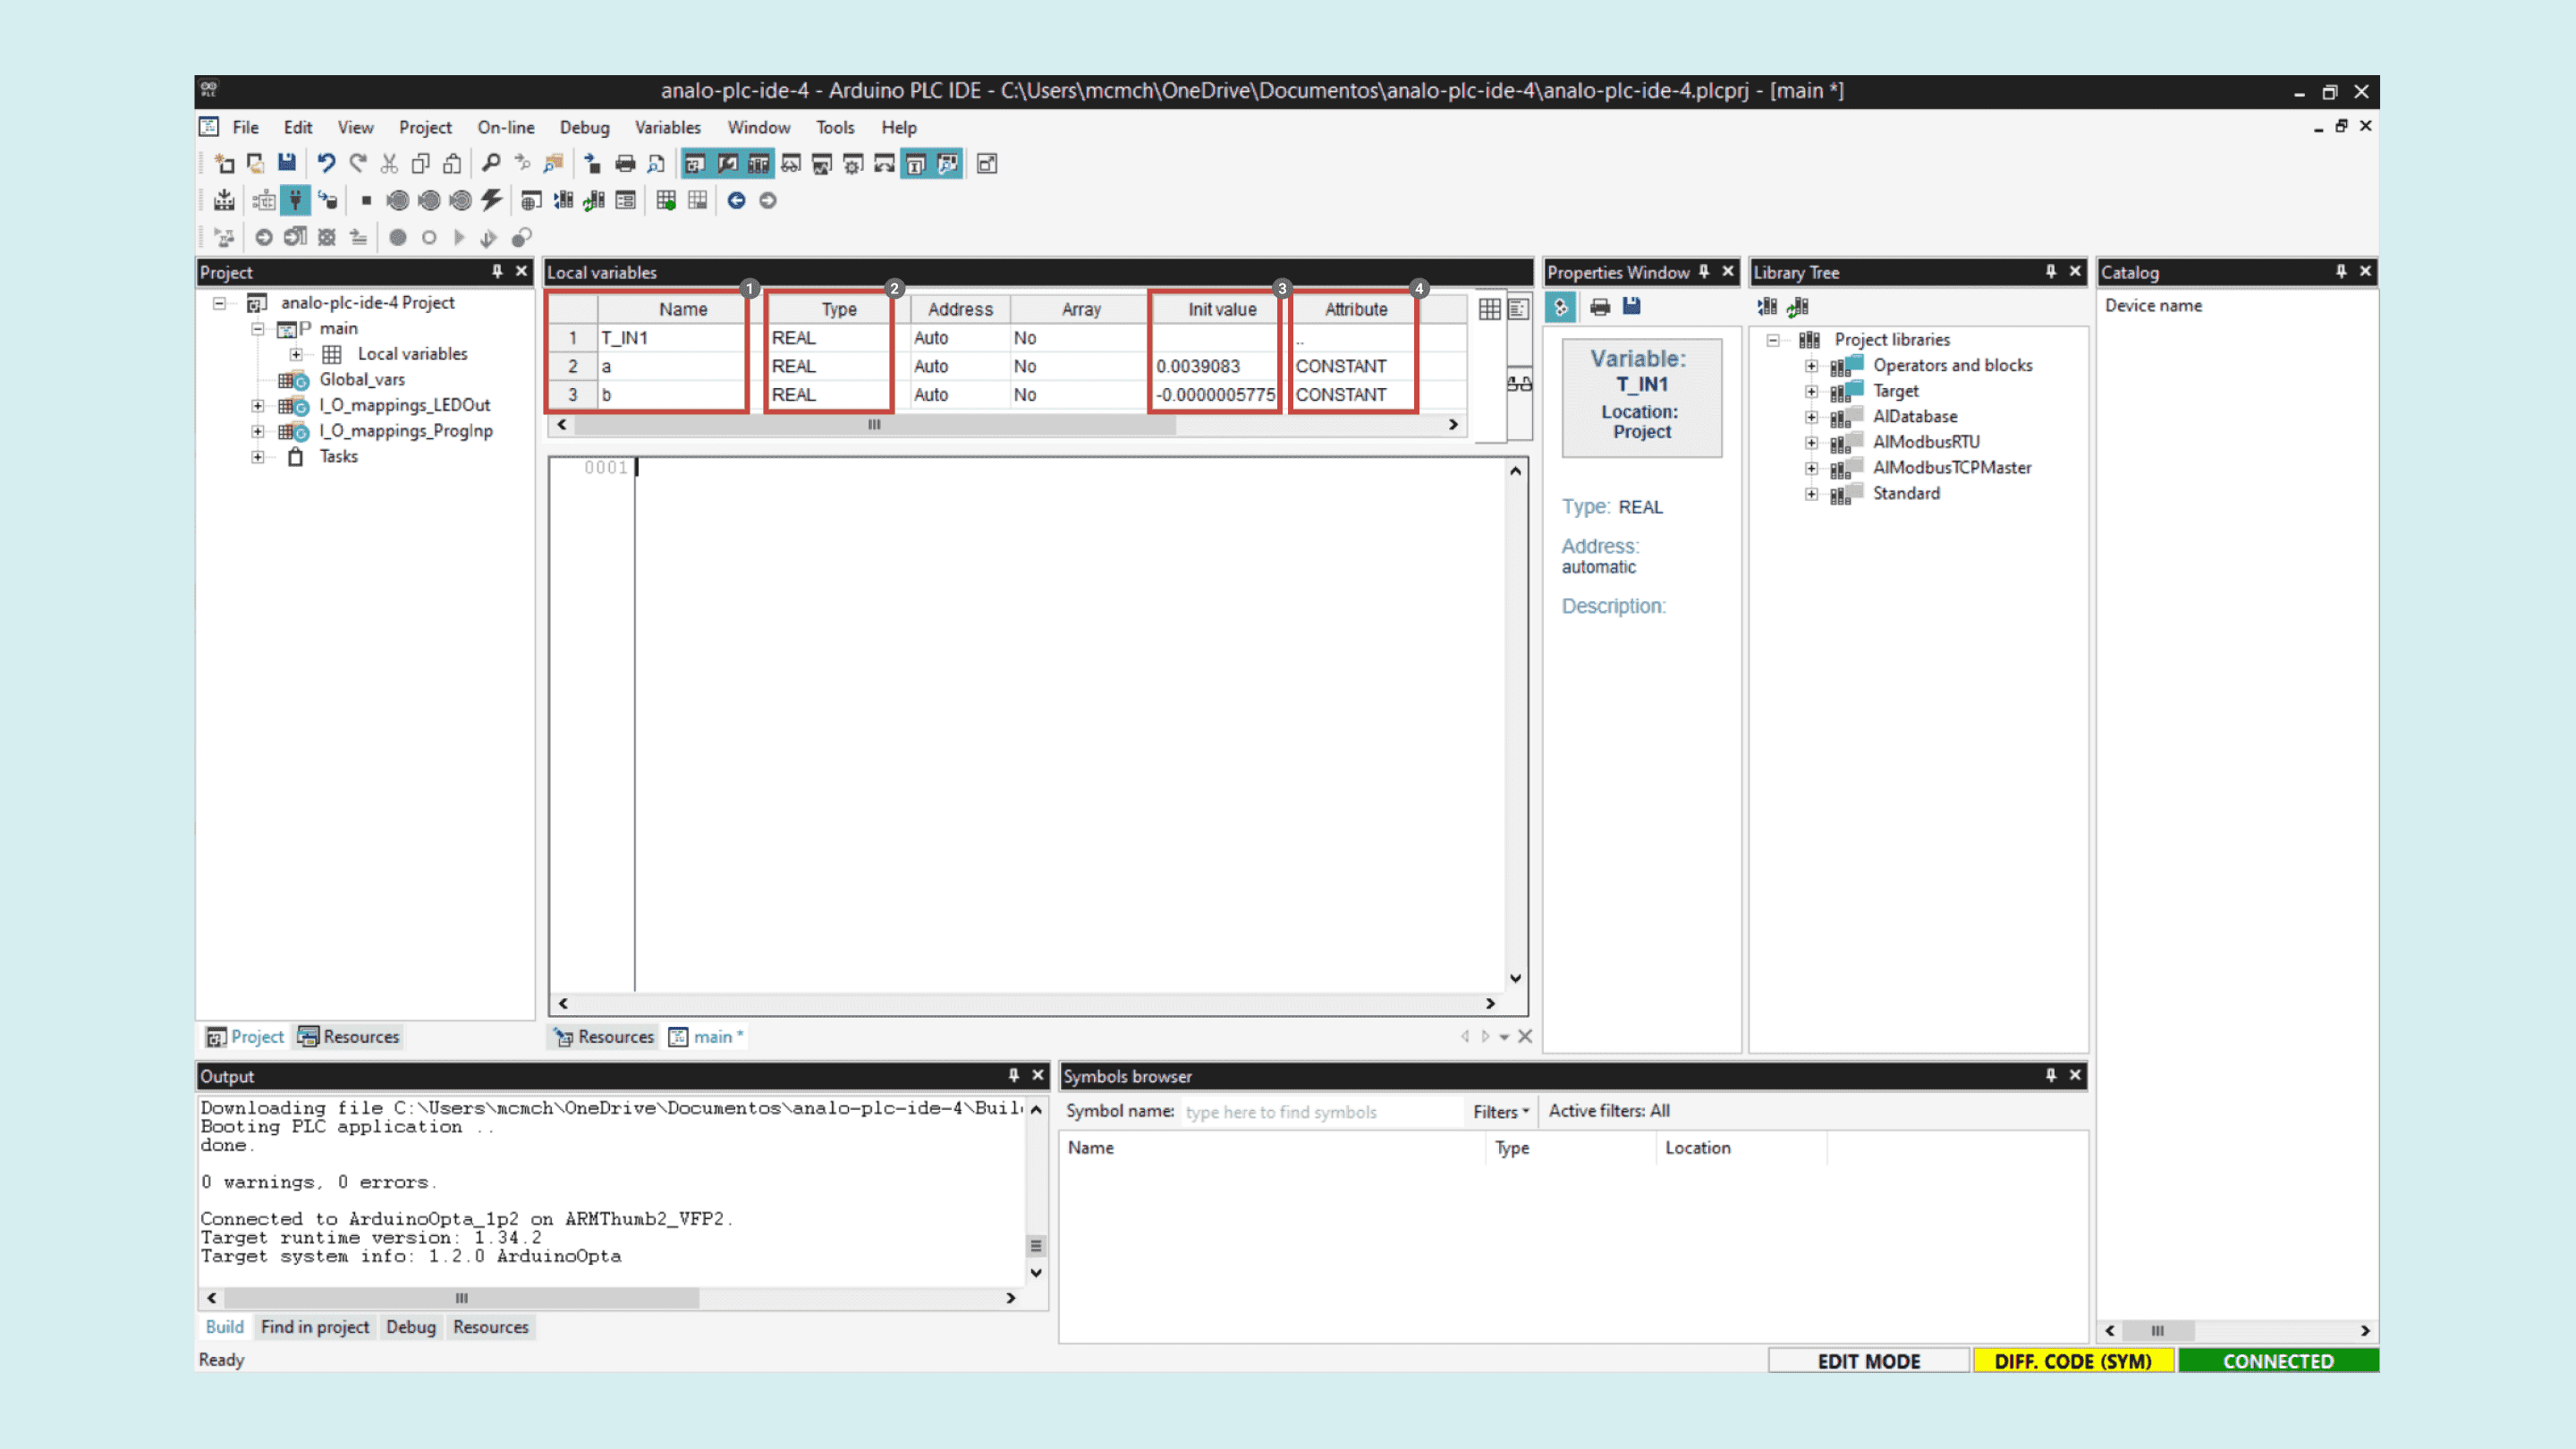Unpin the Output panel
The width and height of the screenshot is (2576, 1449).
click(x=1013, y=1075)
